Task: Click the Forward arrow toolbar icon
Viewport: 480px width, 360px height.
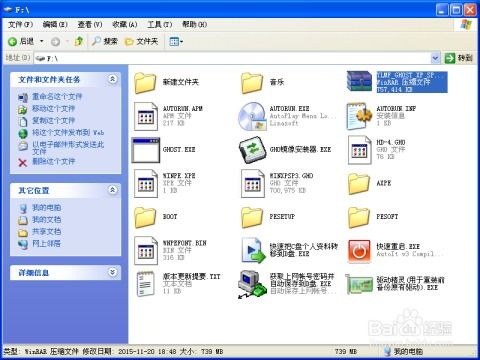Action: click(55, 42)
